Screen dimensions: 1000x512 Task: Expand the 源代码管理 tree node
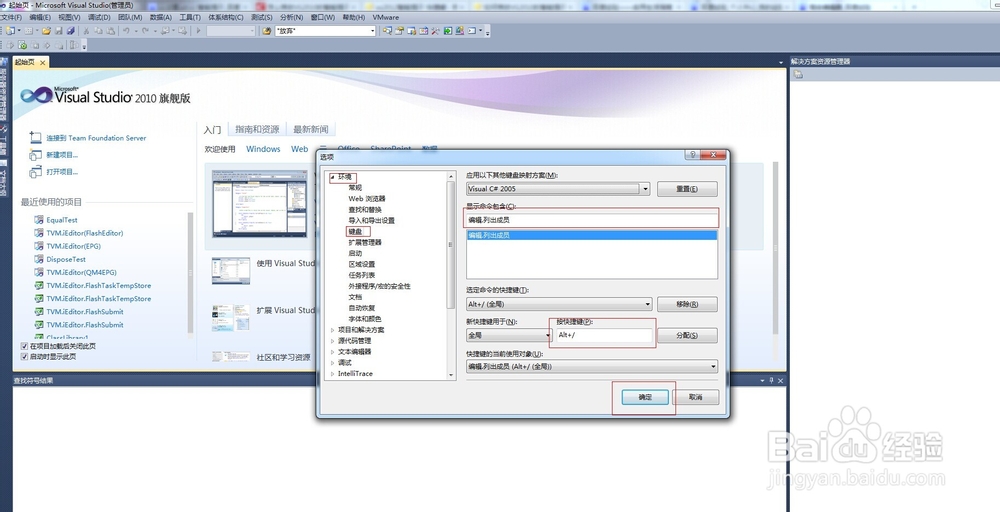(333, 340)
